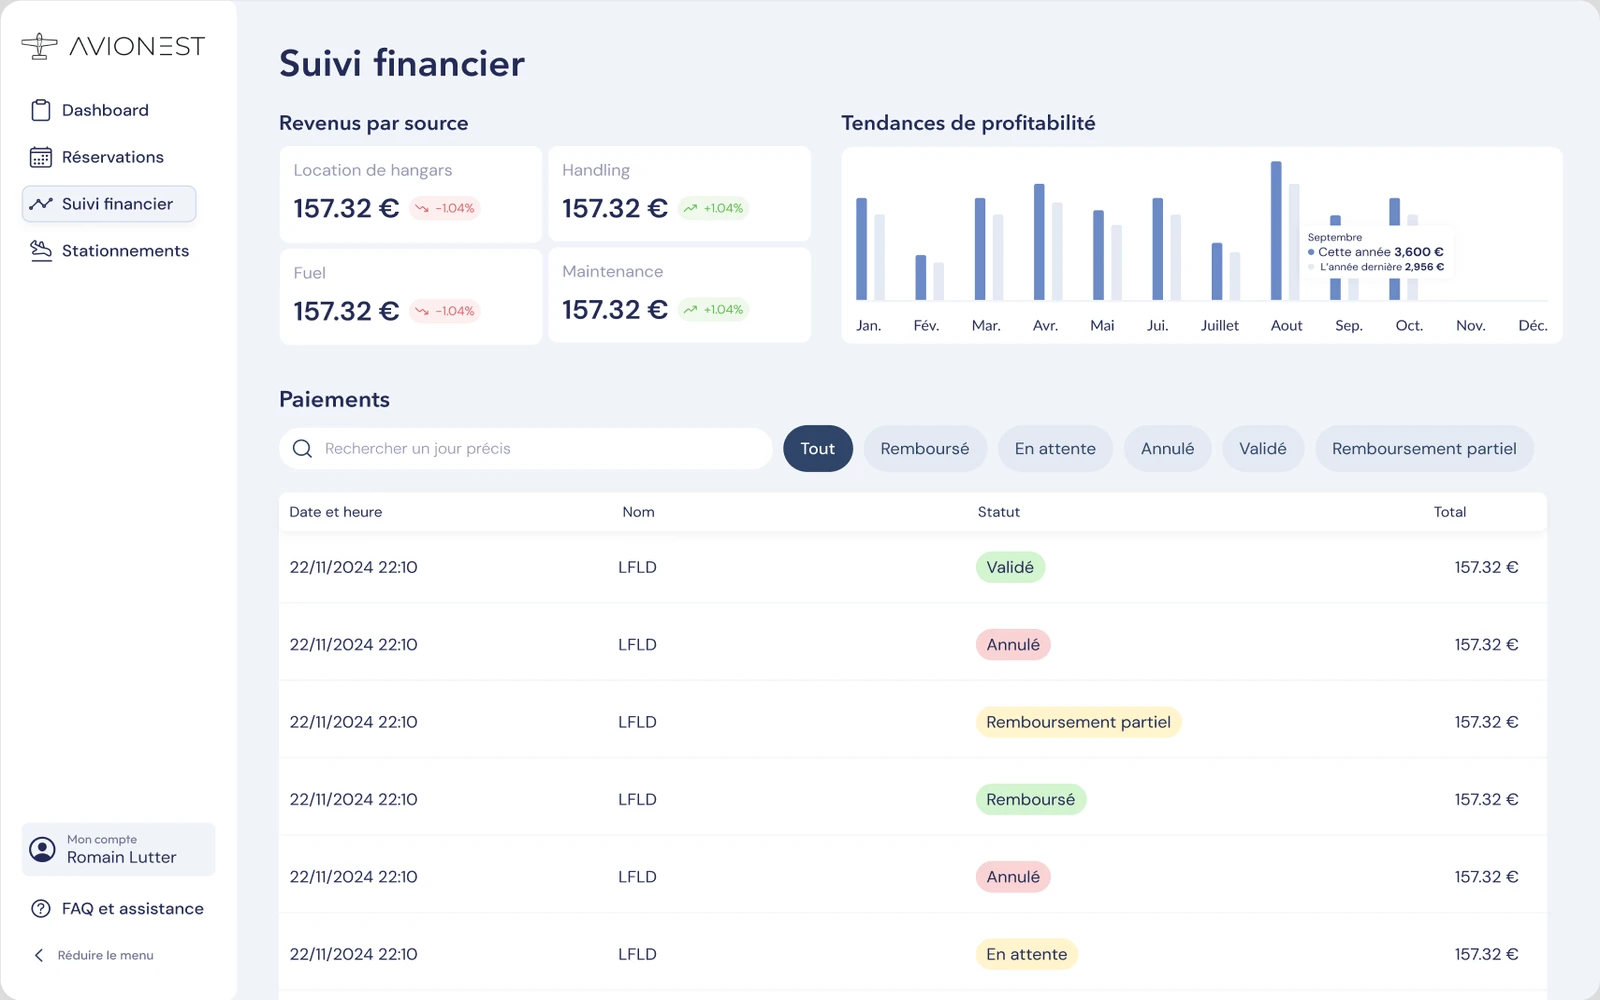Open the Mon compte Romain Lutter panel
This screenshot has width=1600, height=1000.
tap(119, 849)
